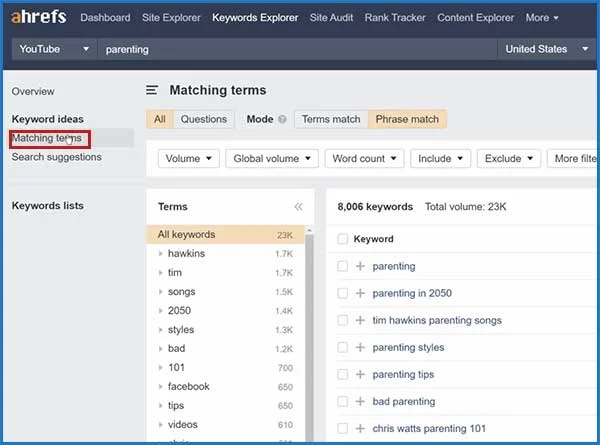Click the '8,006 keywords' count text
This screenshot has width=600, height=445.
[x=375, y=207]
